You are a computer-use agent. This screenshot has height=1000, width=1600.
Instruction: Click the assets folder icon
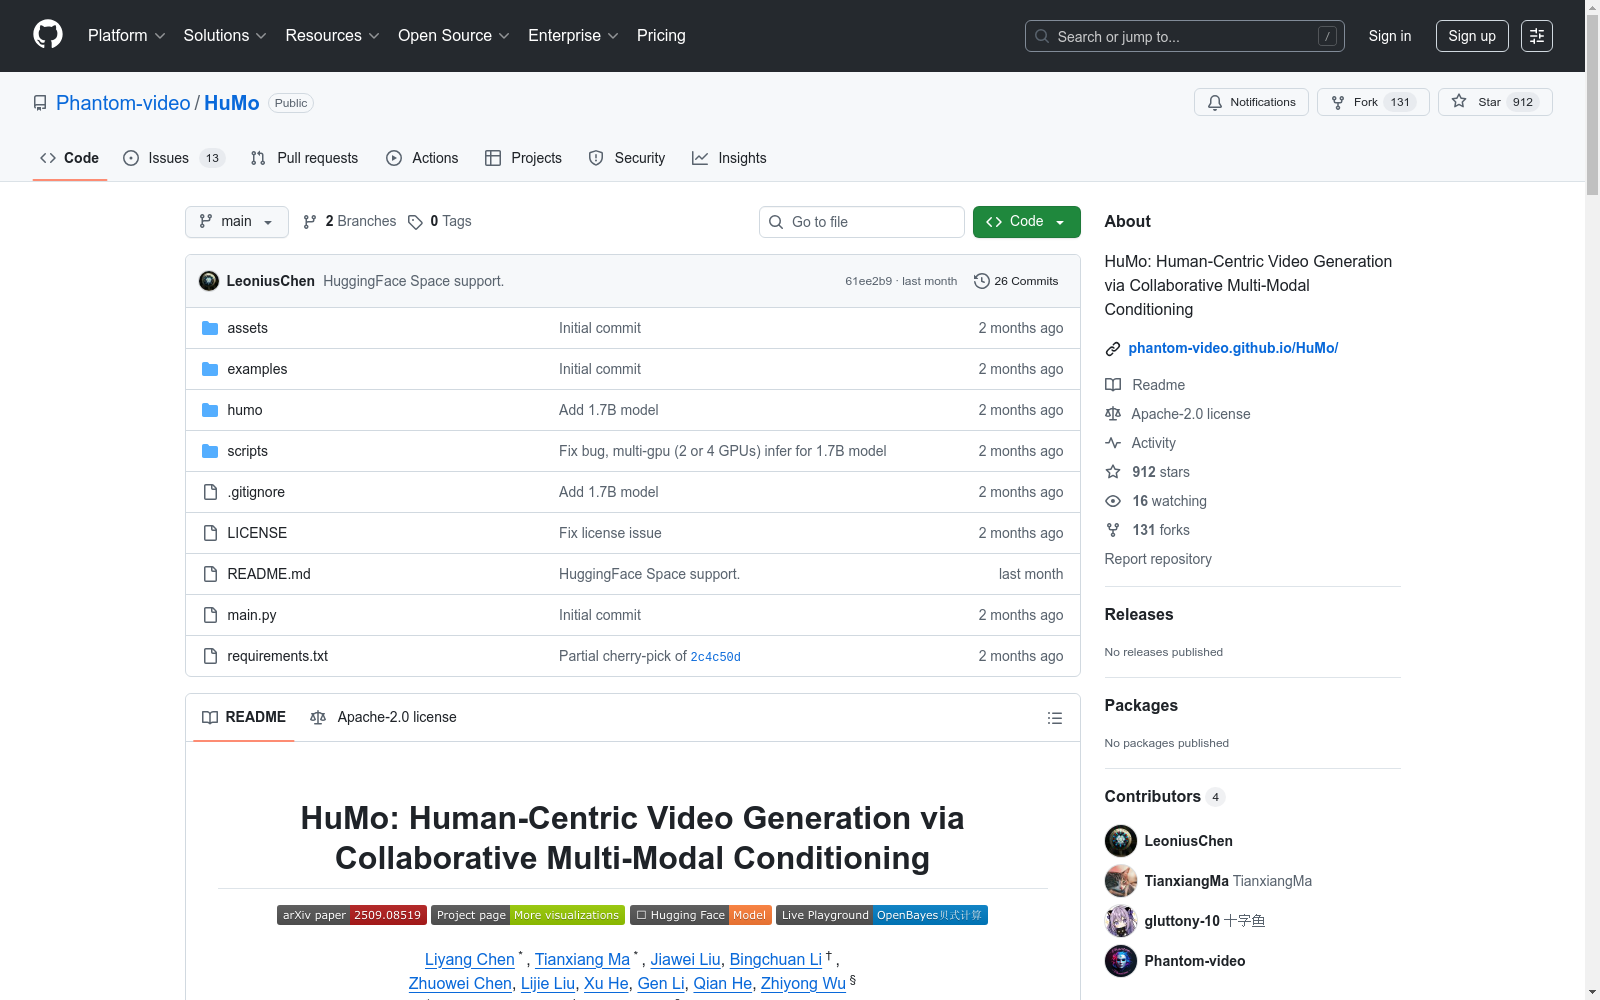(x=210, y=328)
